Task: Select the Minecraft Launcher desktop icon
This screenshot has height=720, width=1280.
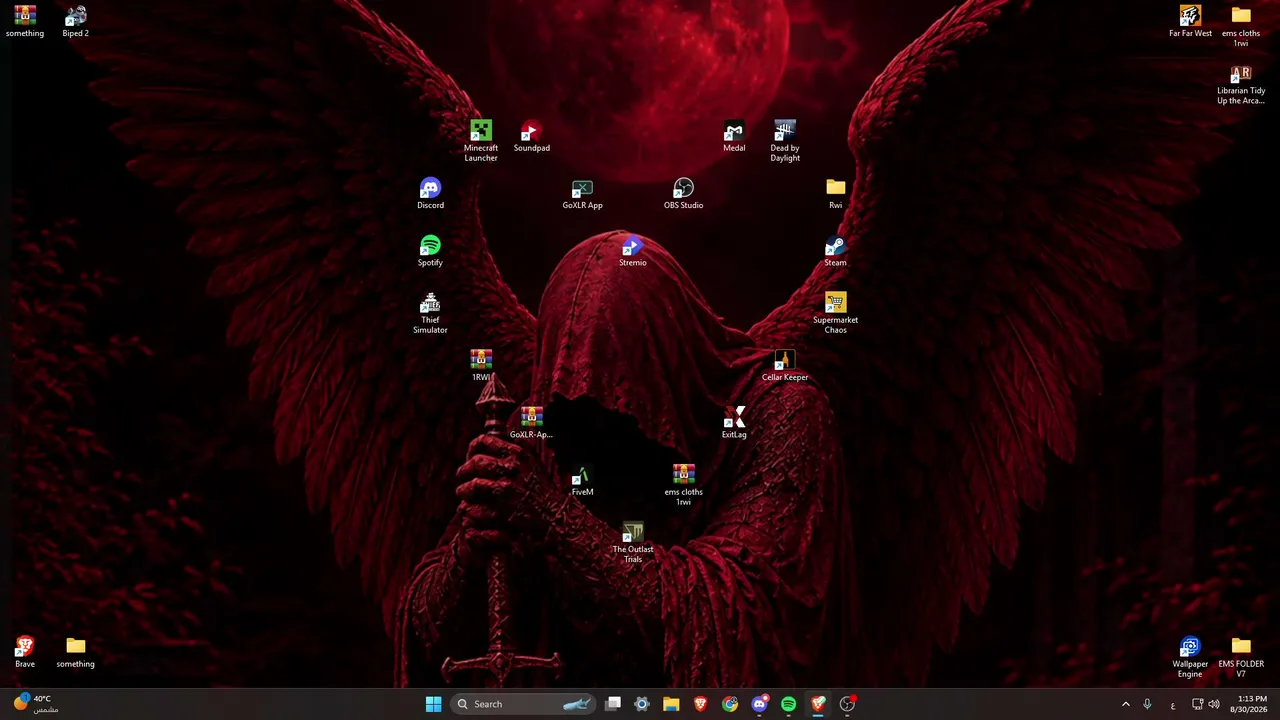Action: (481, 141)
